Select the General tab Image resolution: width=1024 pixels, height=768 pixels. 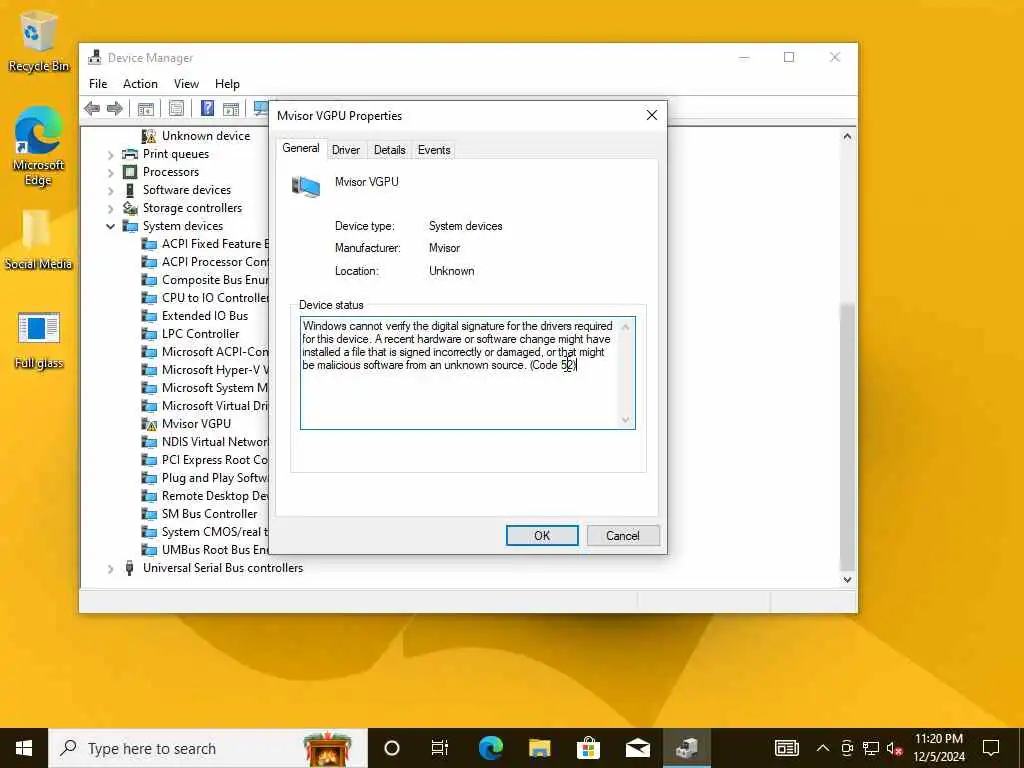point(300,148)
